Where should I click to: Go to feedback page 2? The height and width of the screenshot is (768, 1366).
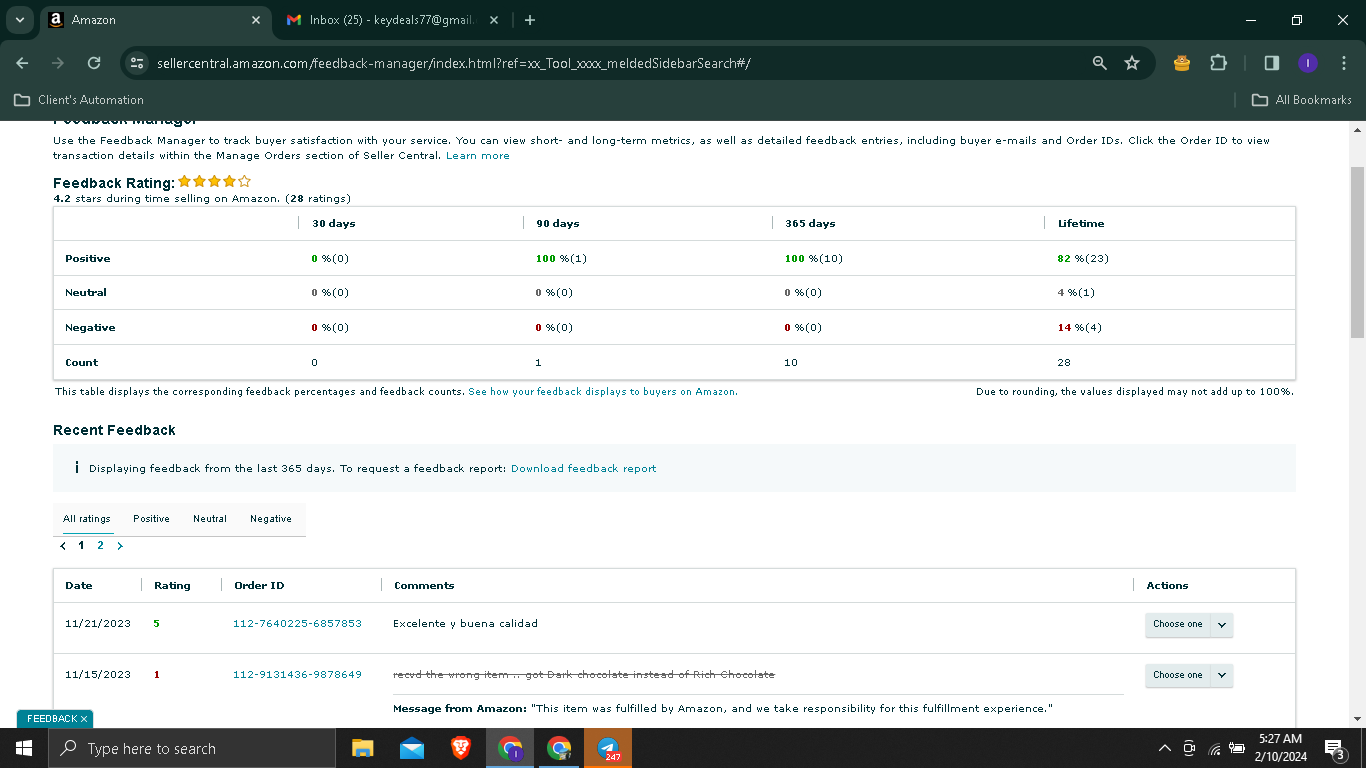pos(100,546)
